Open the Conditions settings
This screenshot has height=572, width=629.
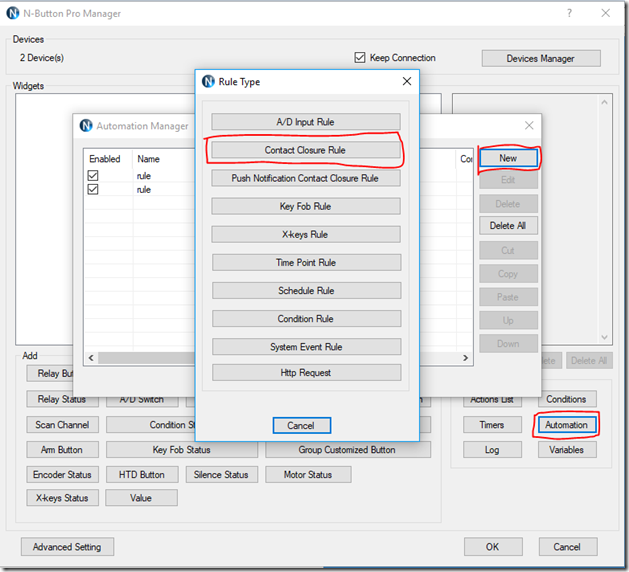(x=567, y=399)
